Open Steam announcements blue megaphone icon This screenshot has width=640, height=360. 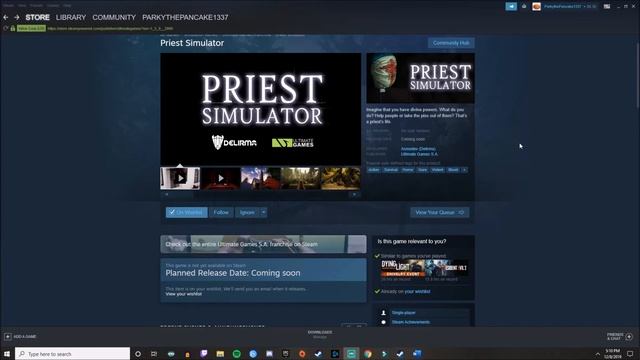(x=511, y=6)
